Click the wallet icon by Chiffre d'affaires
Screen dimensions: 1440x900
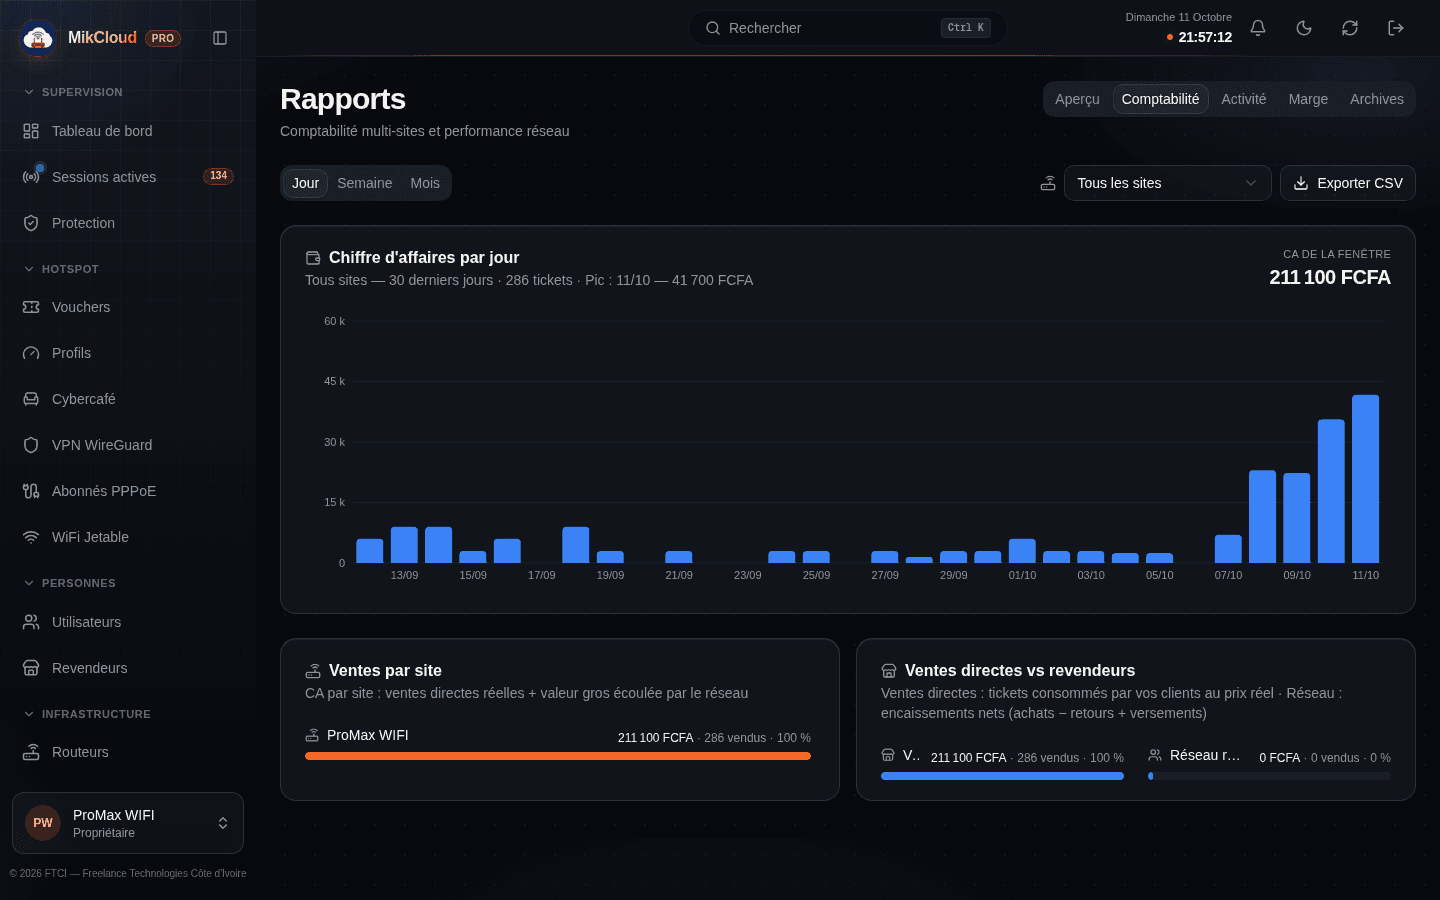[313, 258]
